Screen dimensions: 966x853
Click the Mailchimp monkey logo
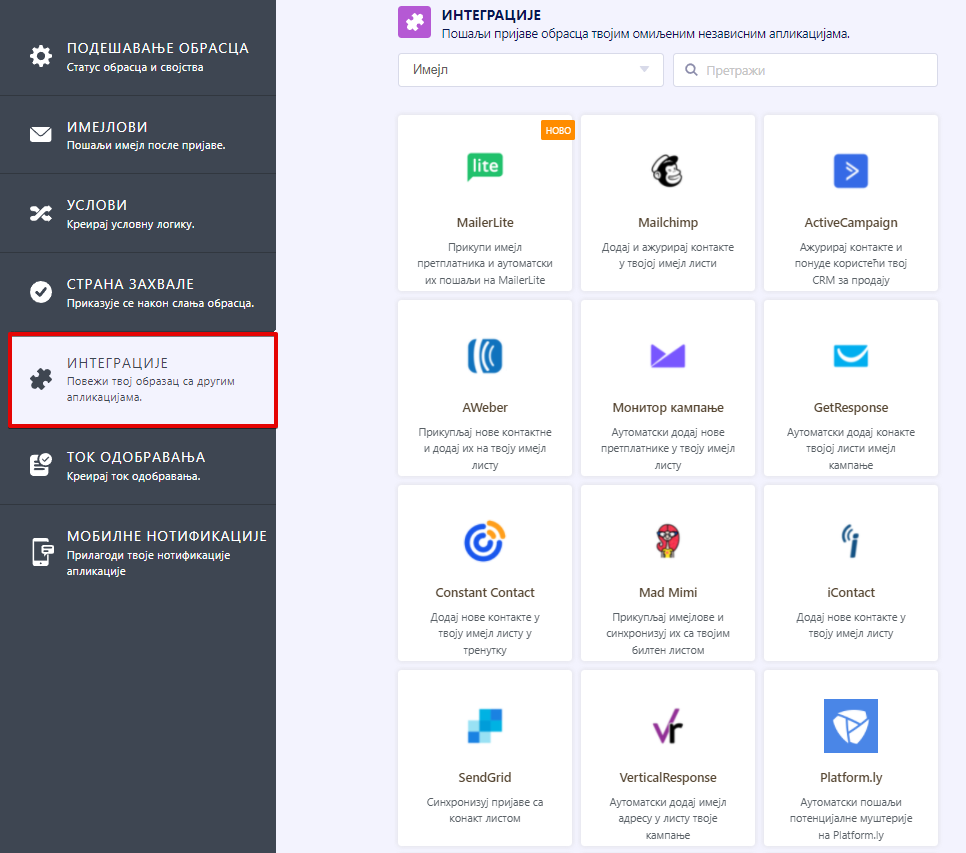coord(667,171)
